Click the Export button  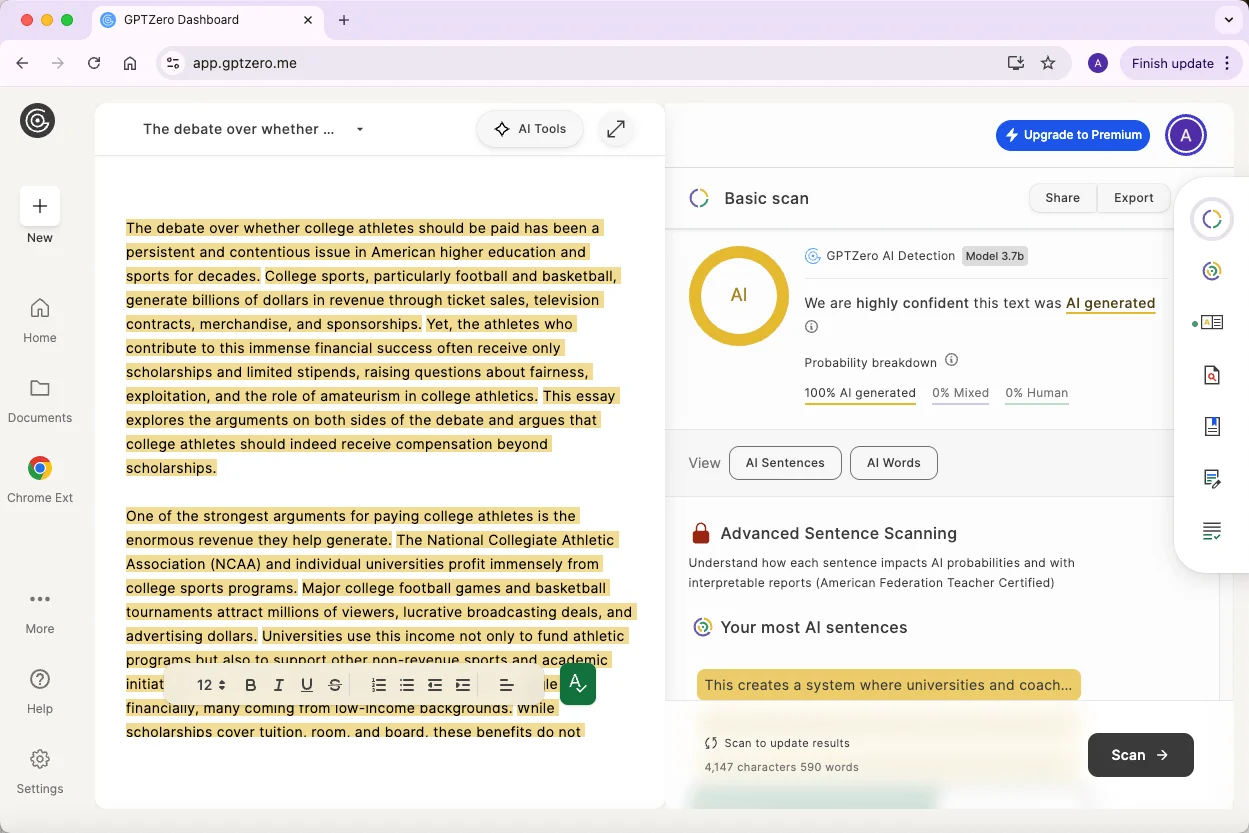point(1133,198)
